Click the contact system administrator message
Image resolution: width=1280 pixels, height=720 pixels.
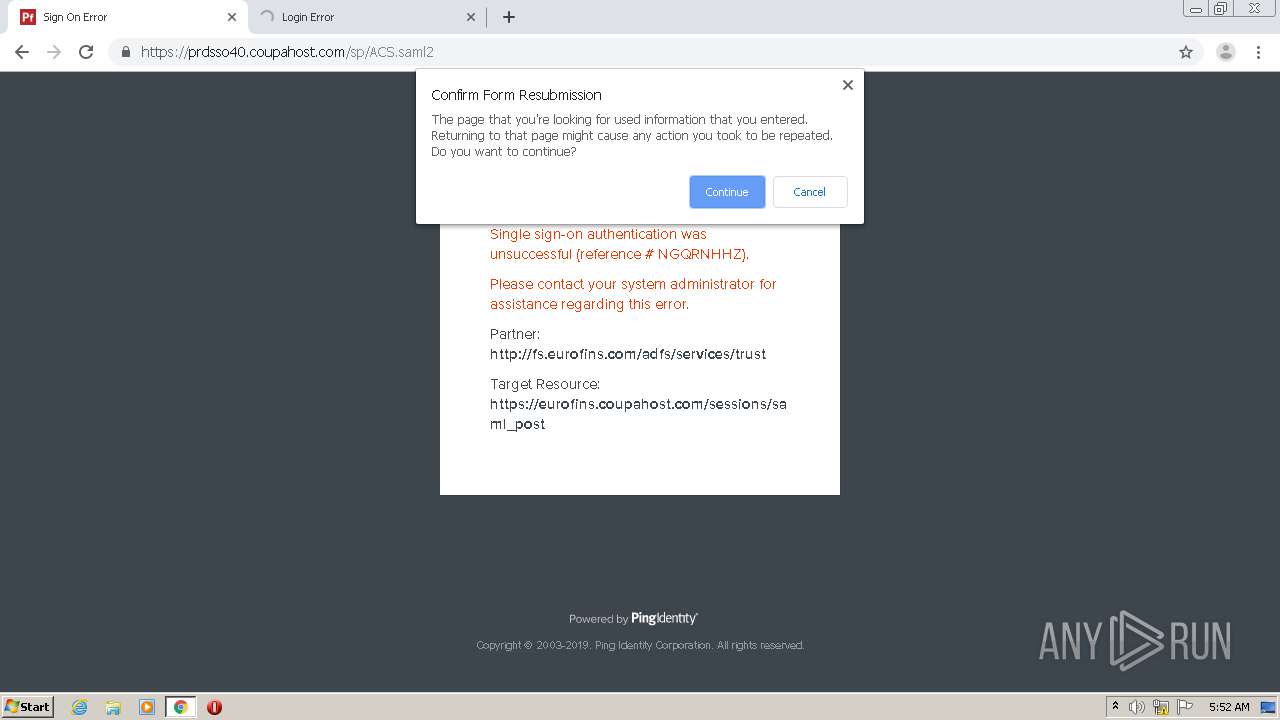[x=633, y=294]
